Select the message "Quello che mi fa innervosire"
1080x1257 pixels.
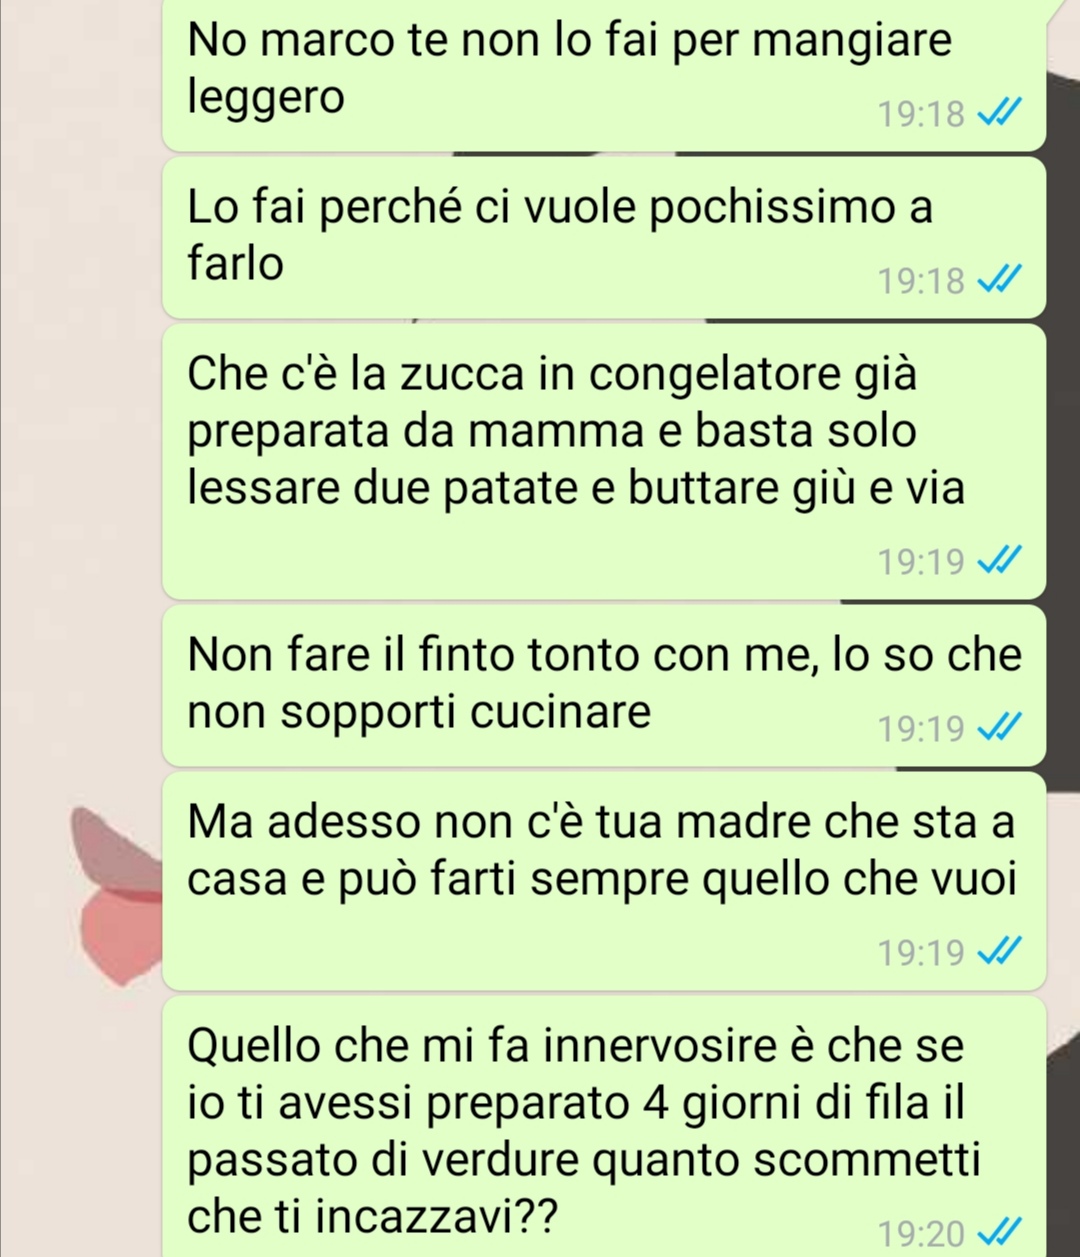[x=604, y=1126]
